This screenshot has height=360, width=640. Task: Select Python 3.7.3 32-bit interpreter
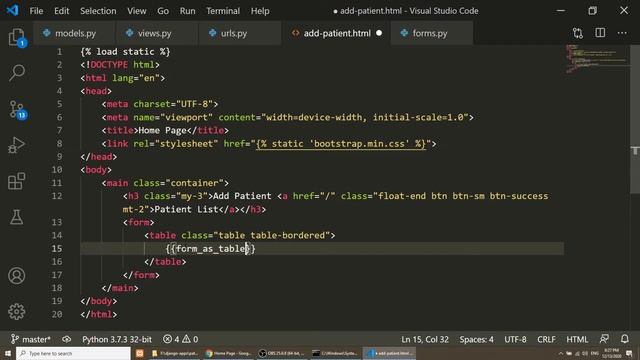[x=117, y=339]
